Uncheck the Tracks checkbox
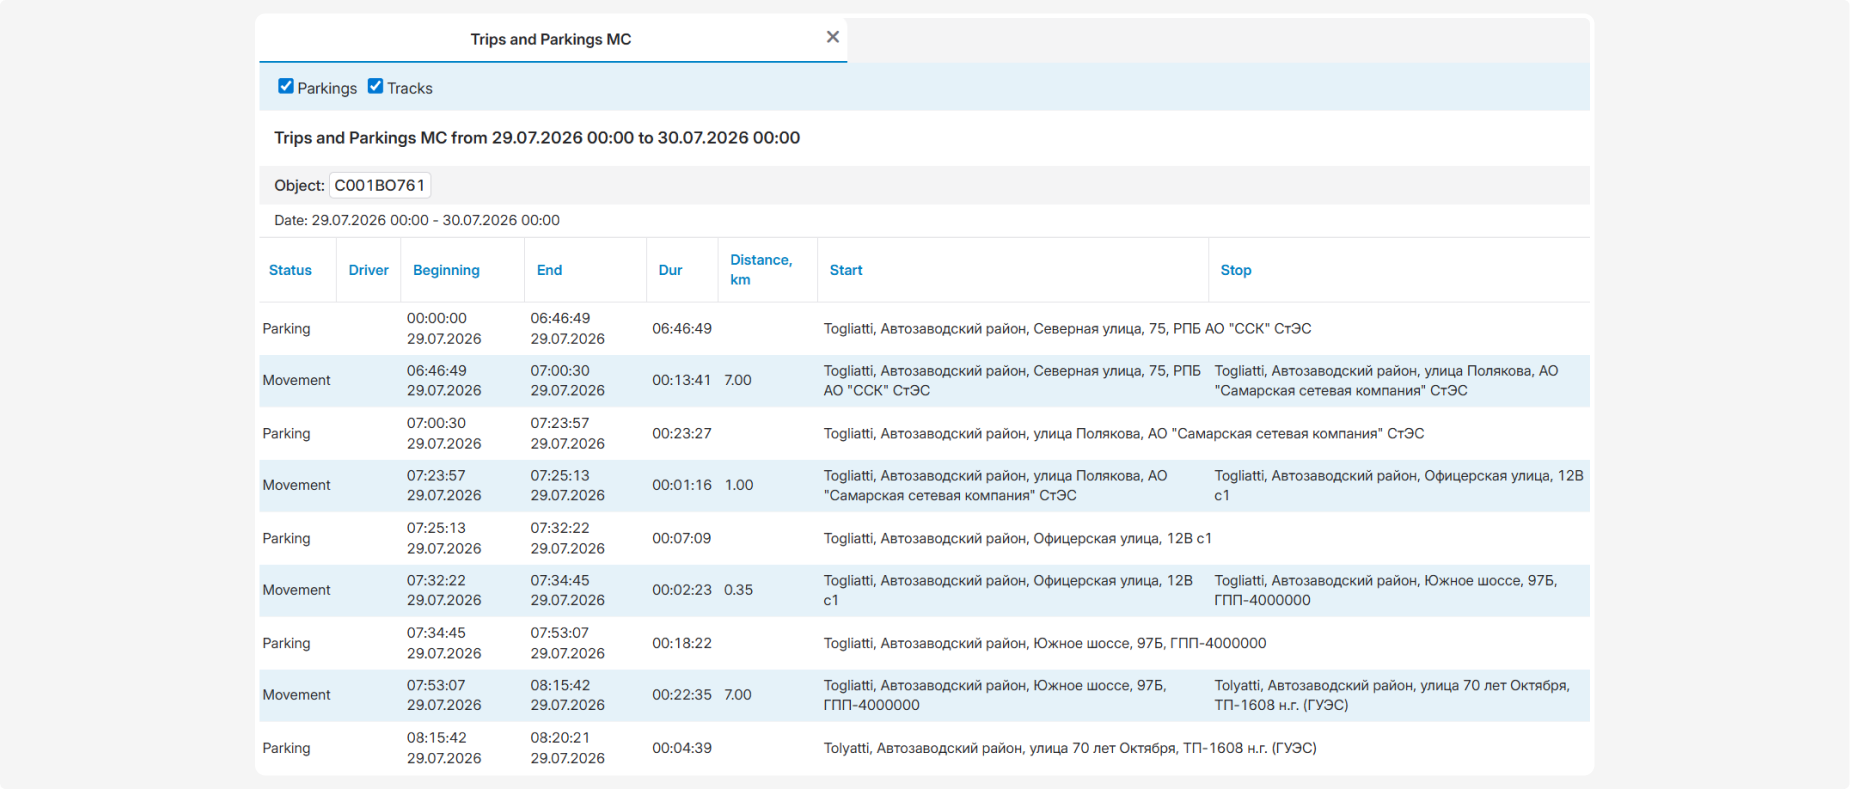1850x789 pixels. (x=375, y=86)
